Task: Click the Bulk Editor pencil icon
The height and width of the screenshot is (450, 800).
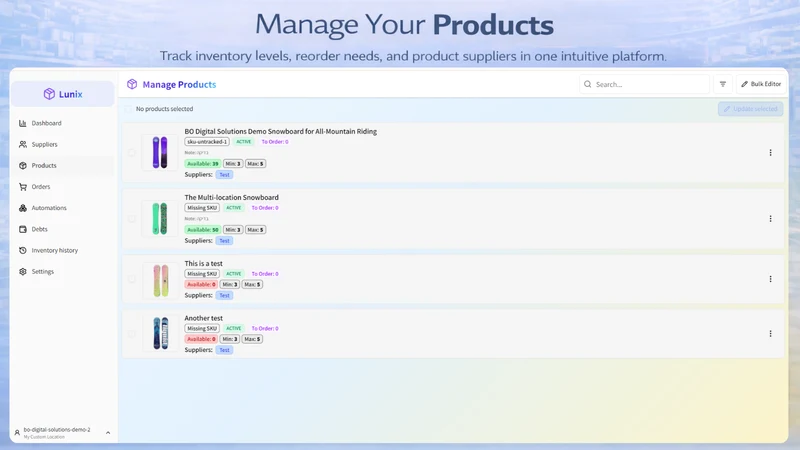Action: [744, 84]
